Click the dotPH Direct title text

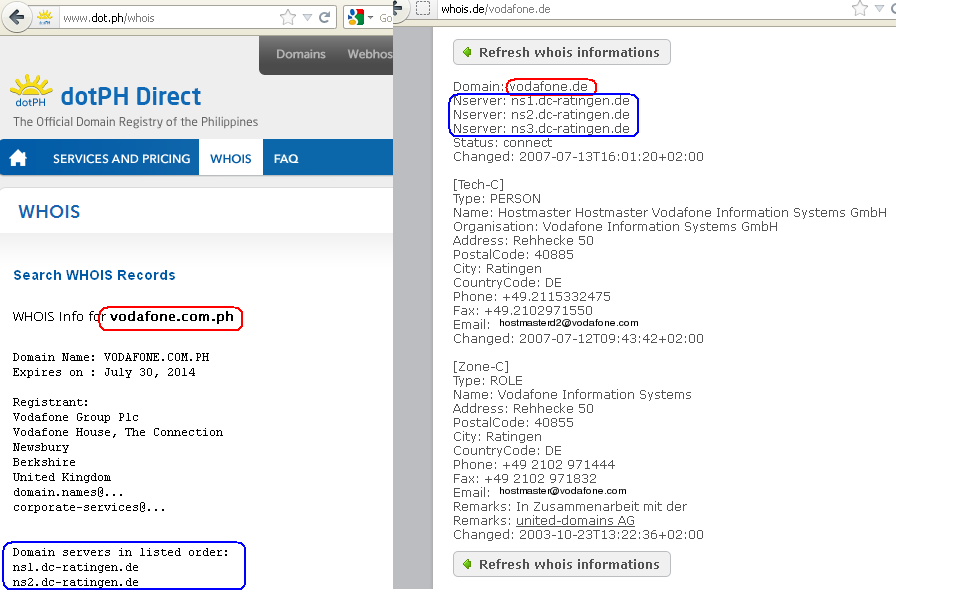point(131,96)
